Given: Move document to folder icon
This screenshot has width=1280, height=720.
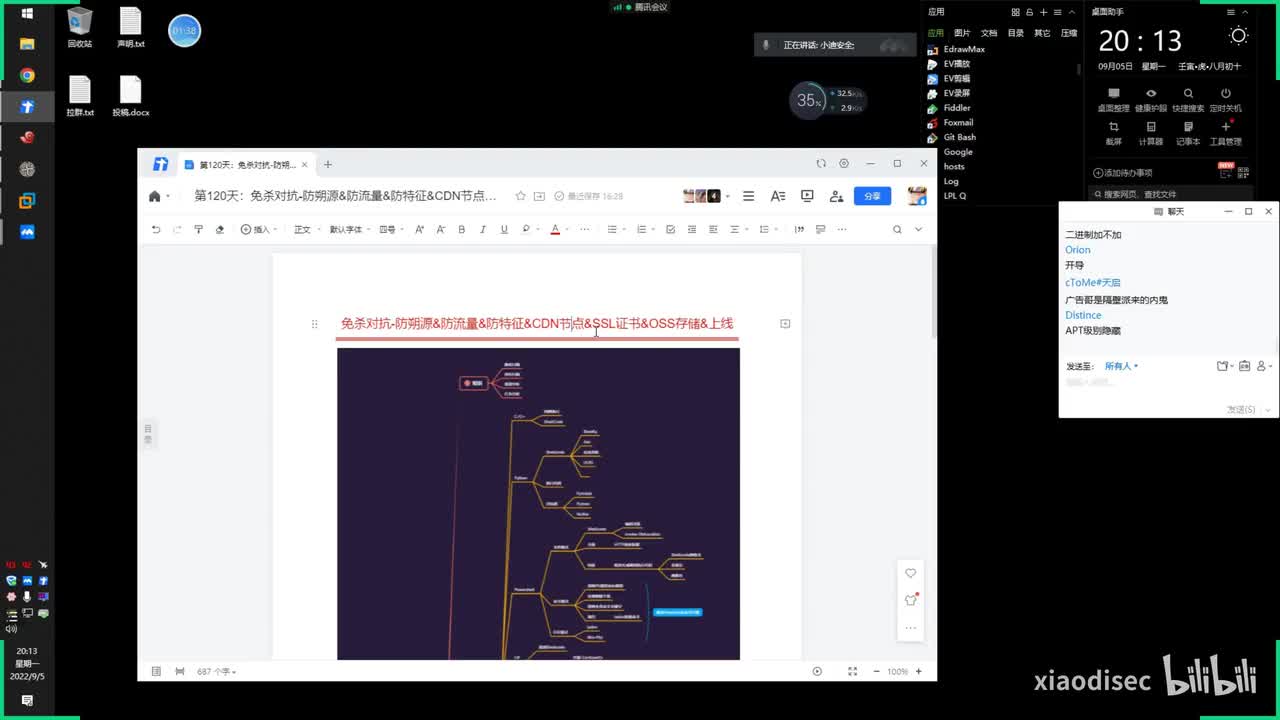Looking at the screenshot, I should (x=540, y=196).
